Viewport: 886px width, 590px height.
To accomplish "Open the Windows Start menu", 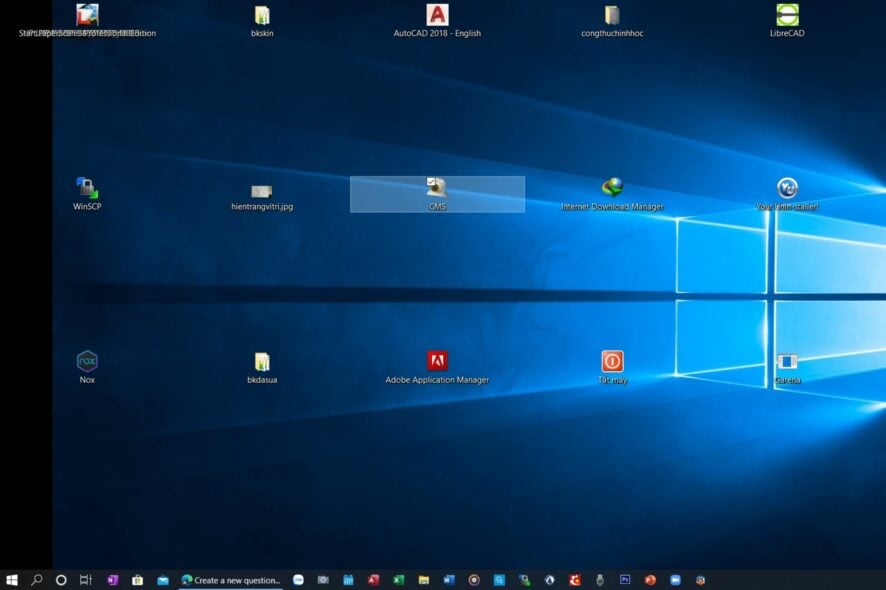I will pyautogui.click(x=12, y=579).
